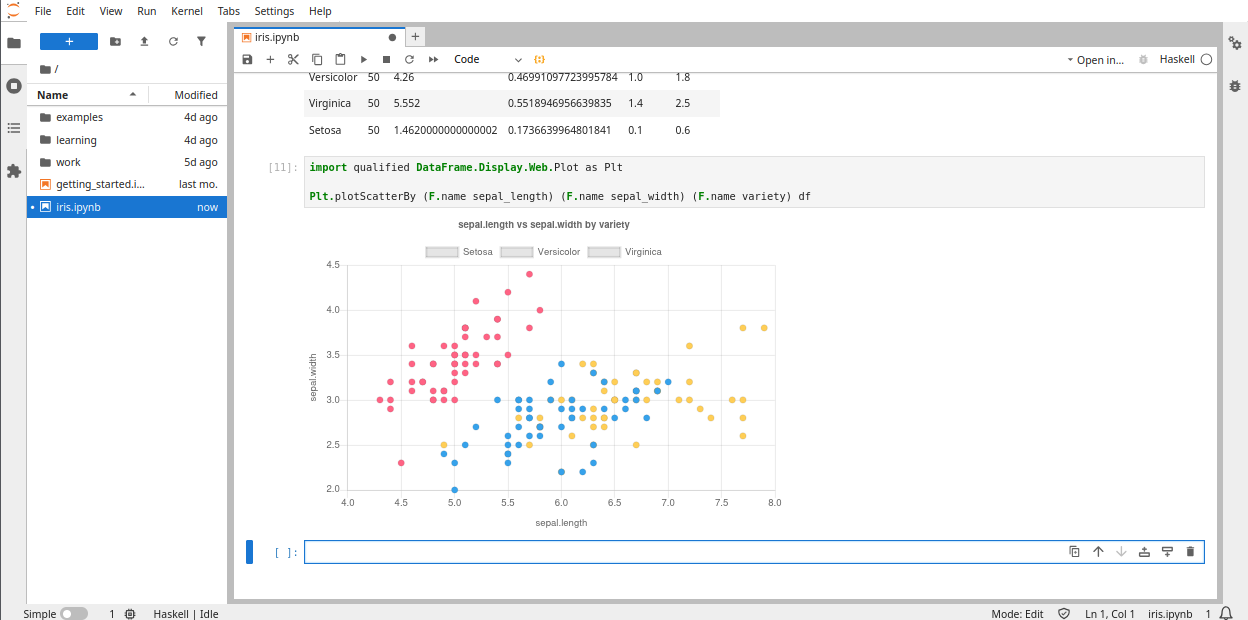Viewport: 1248px width, 620px height.
Task: Sort files by Name column
Action: (87, 95)
